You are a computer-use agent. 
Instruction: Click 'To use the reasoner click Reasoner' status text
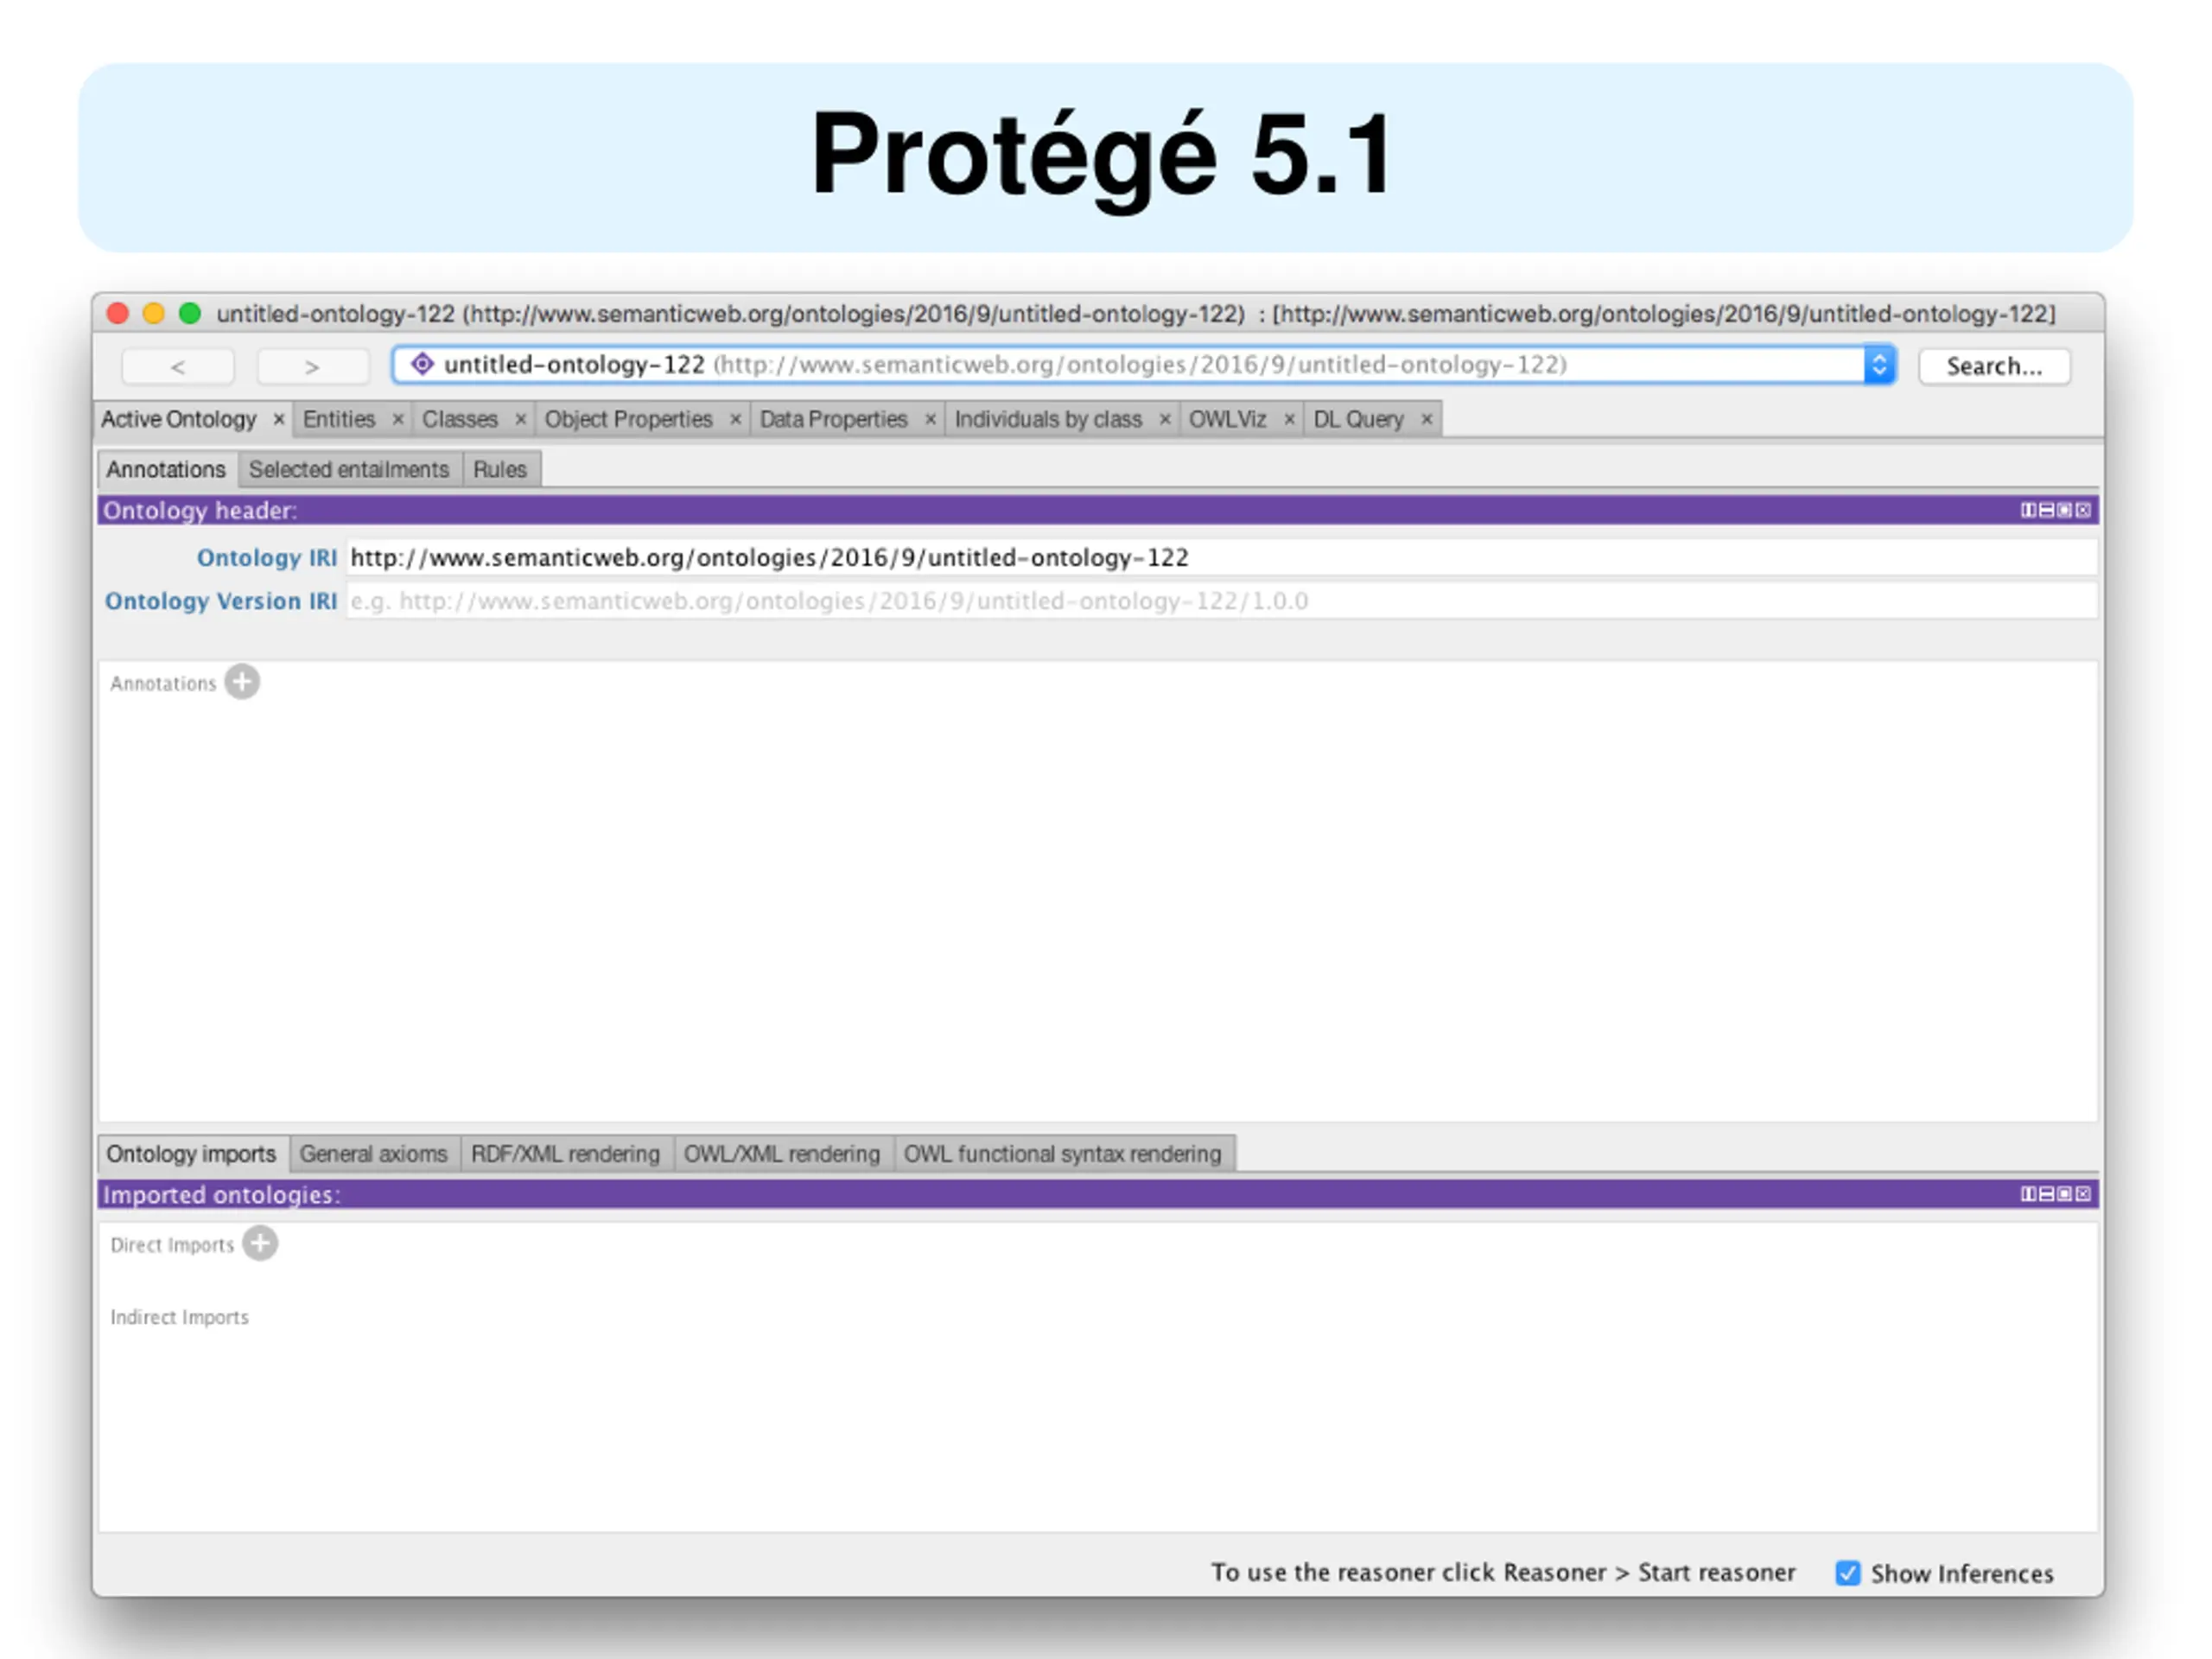[x=1503, y=1572]
